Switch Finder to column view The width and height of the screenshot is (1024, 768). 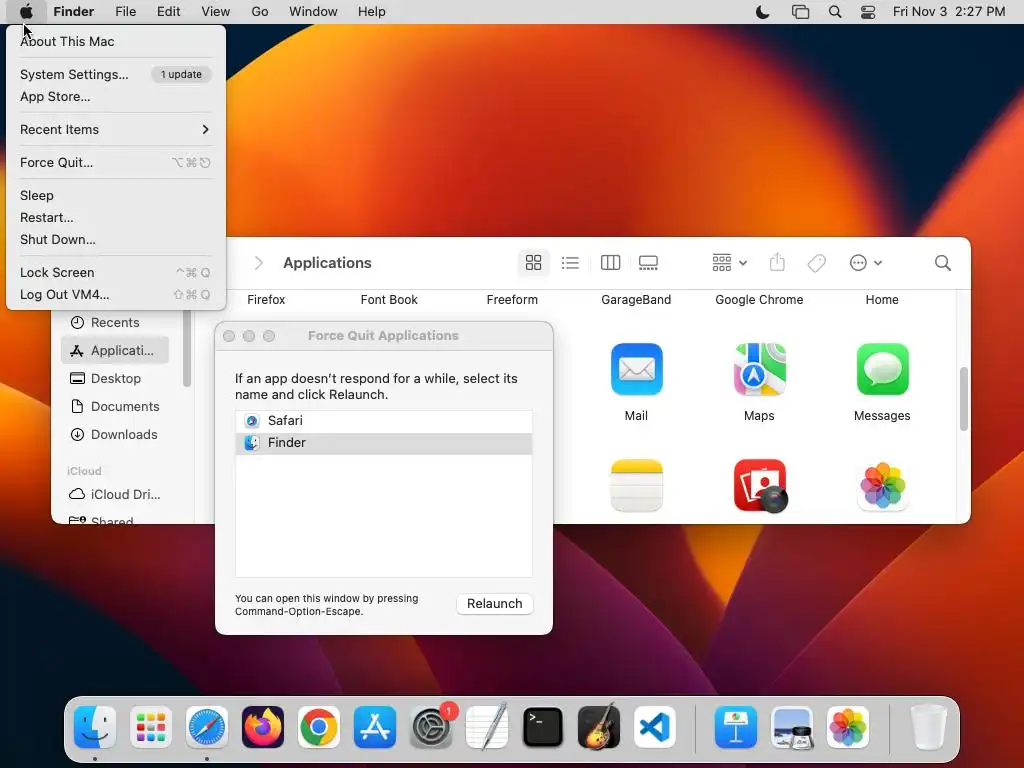point(610,263)
